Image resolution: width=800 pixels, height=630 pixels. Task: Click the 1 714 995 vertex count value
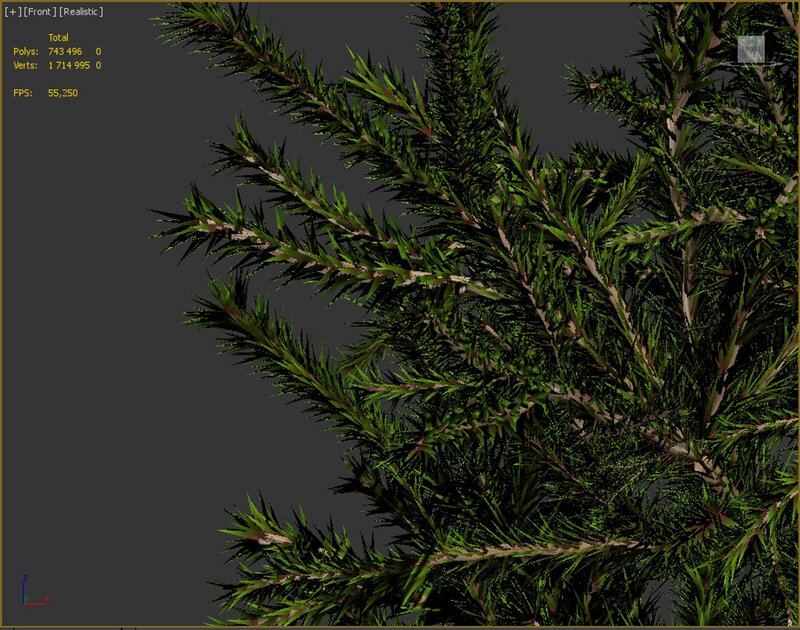coord(69,65)
